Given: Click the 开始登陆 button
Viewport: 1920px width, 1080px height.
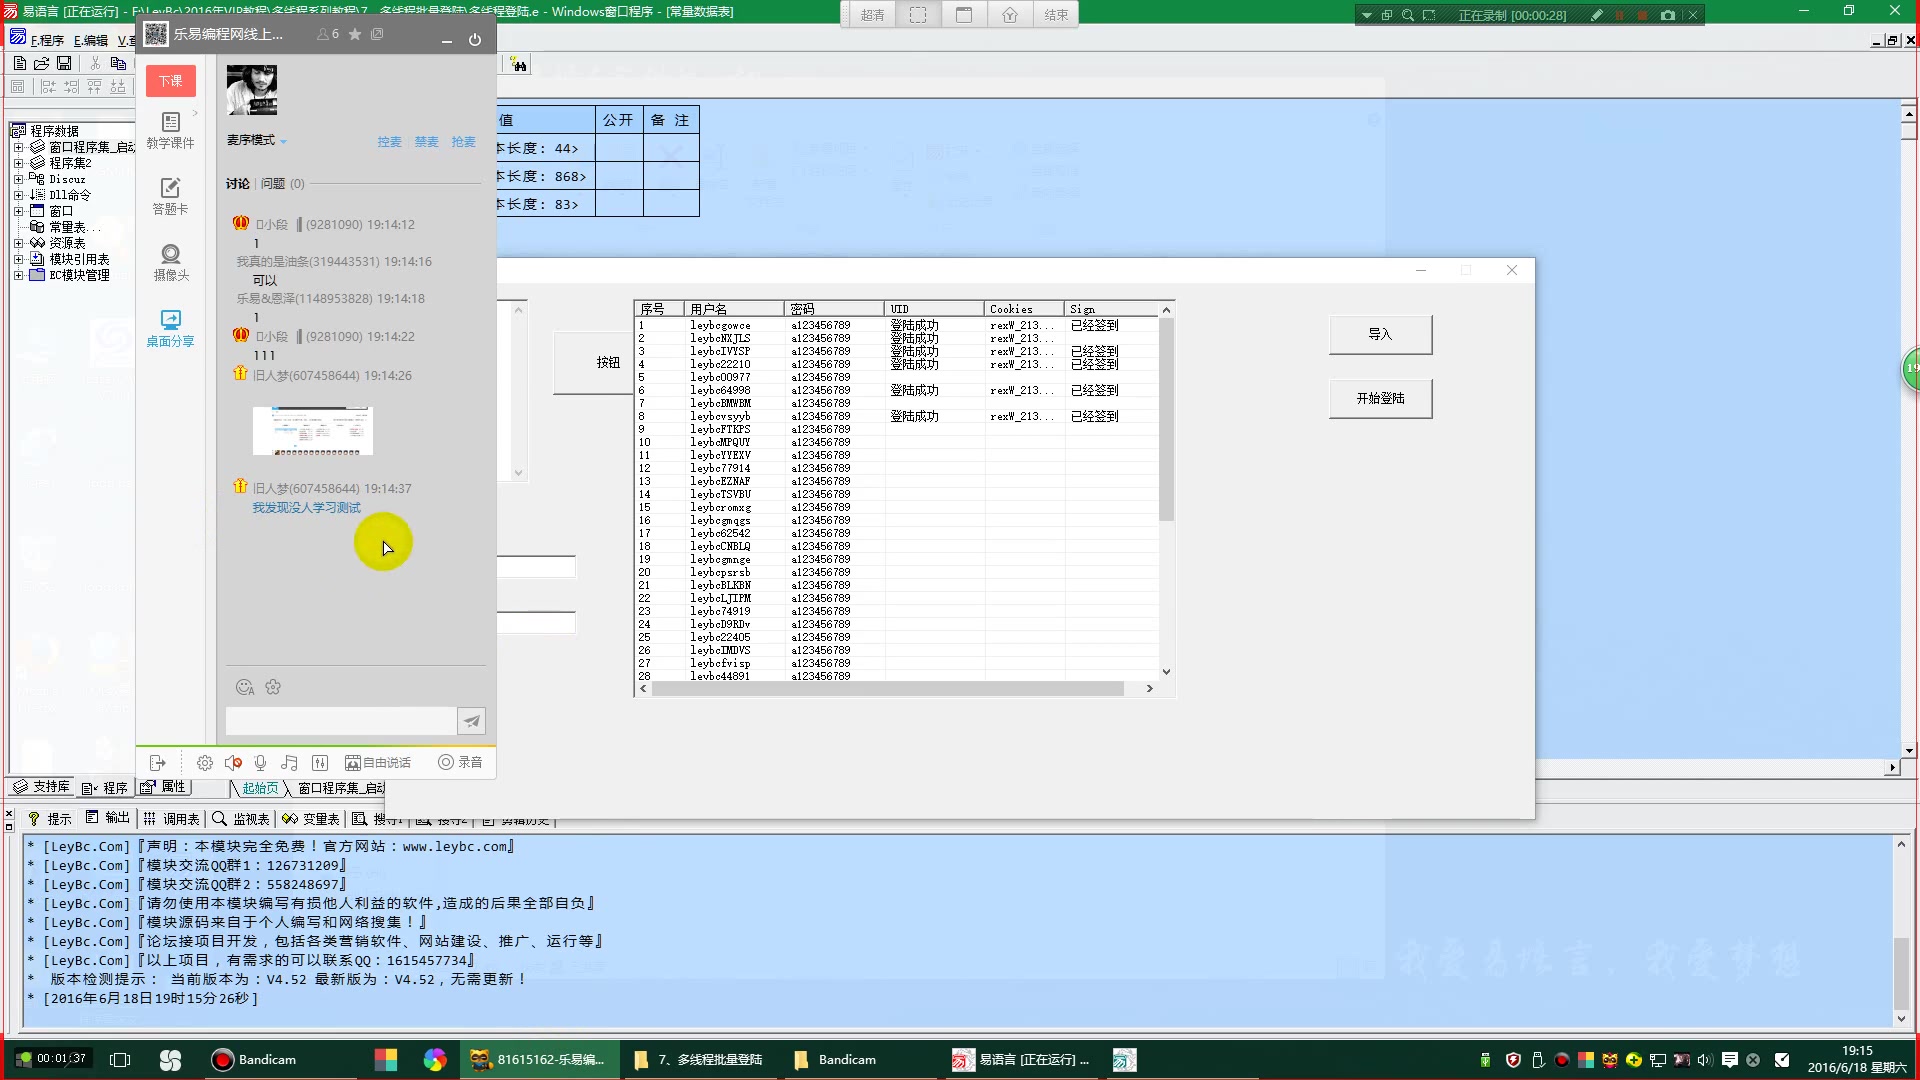Looking at the screenshot, I should tap(1380, 399).
